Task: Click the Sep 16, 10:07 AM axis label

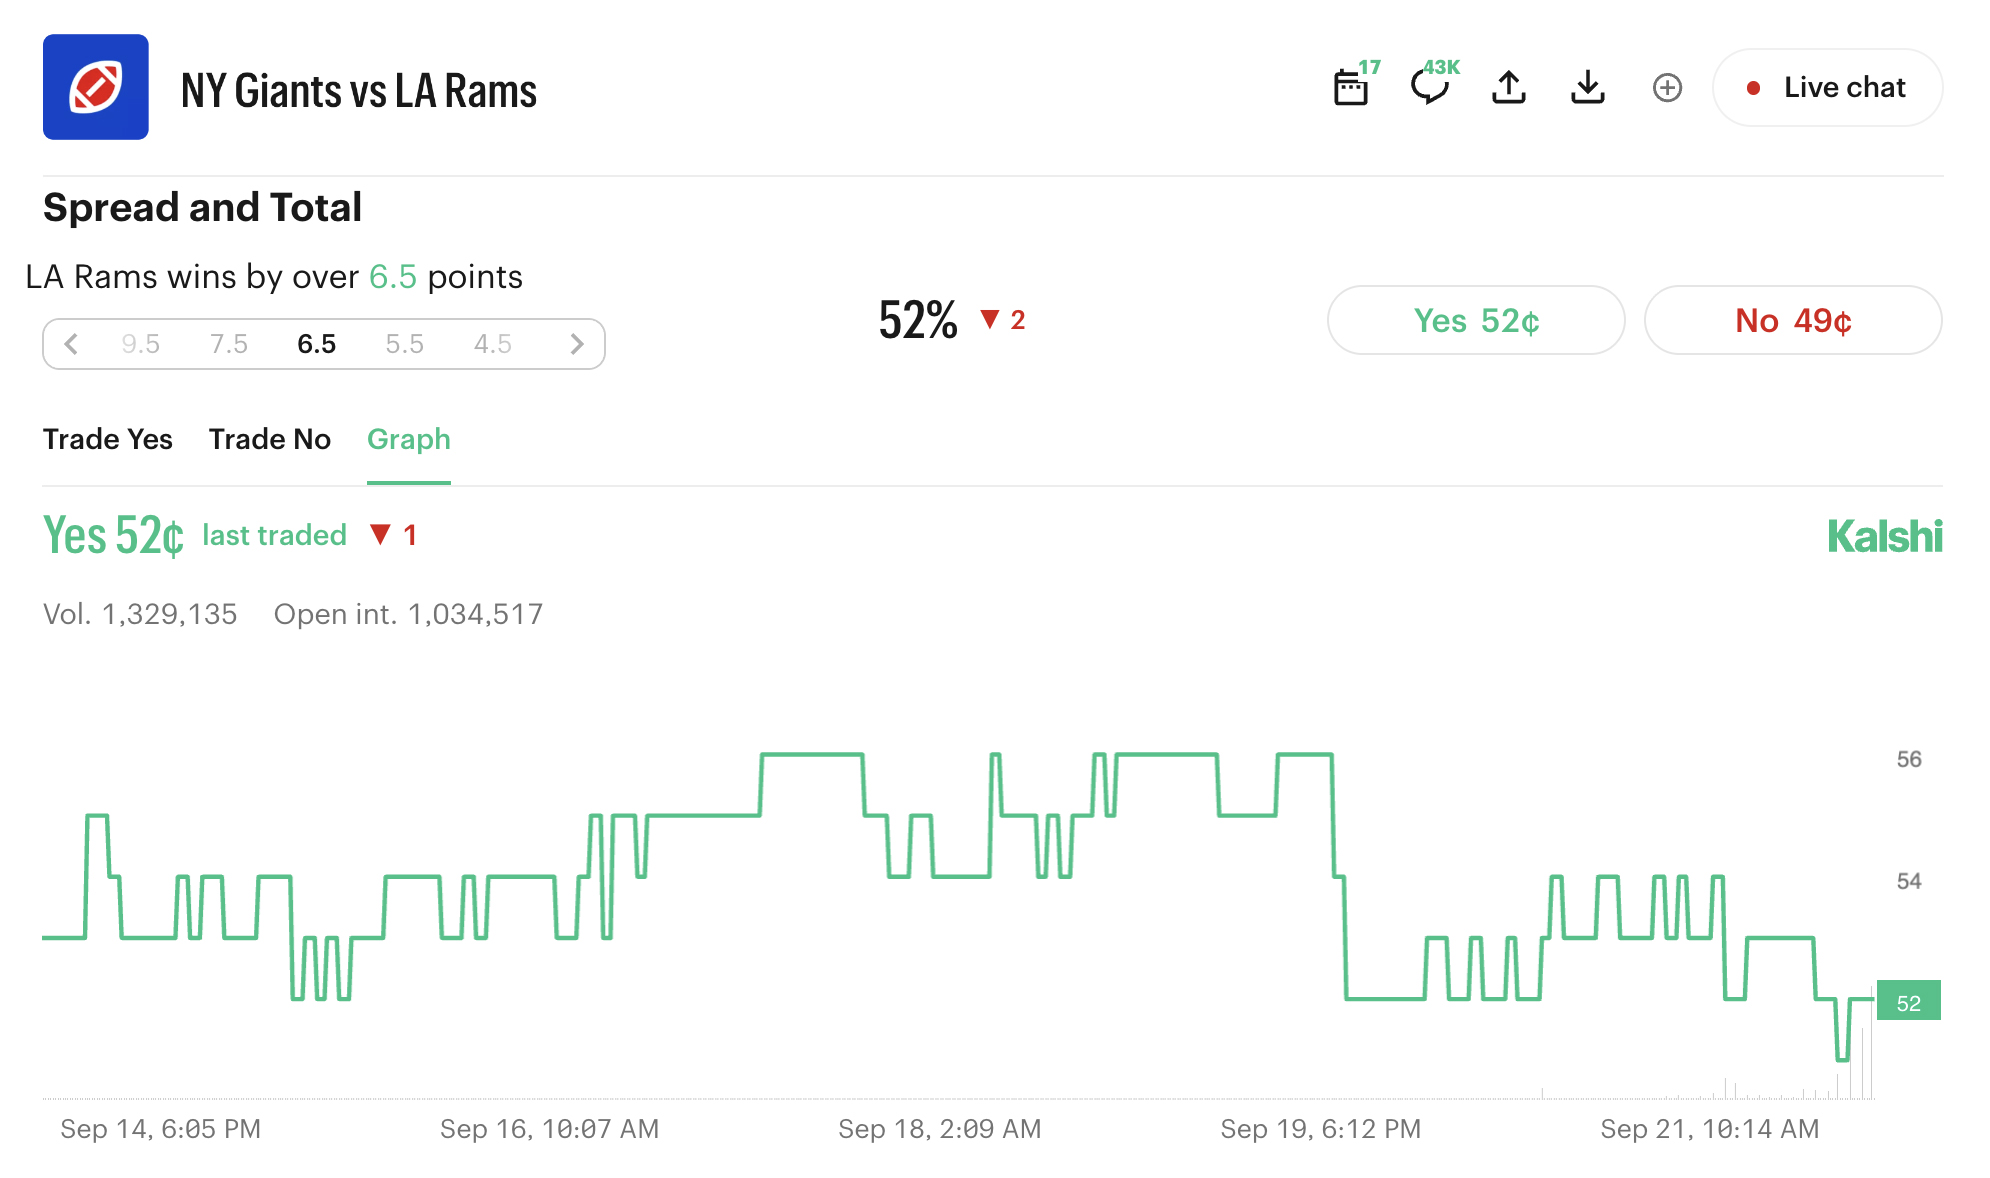Action: point(550,1129)
